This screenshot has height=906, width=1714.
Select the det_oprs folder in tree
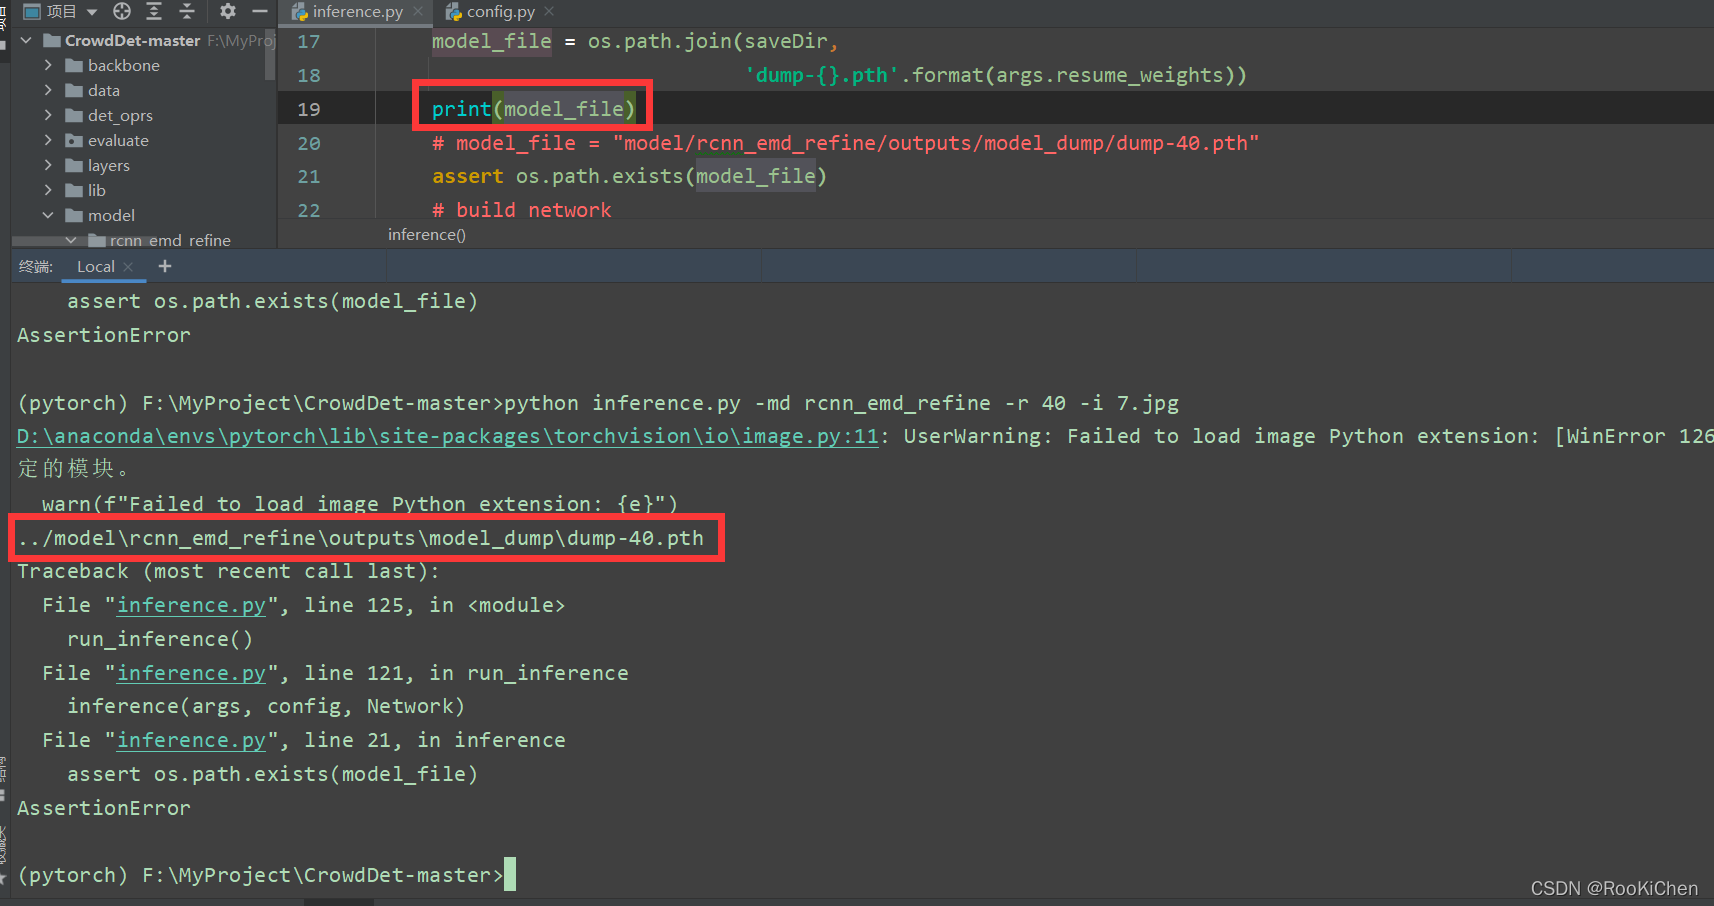tap(120, 115)
